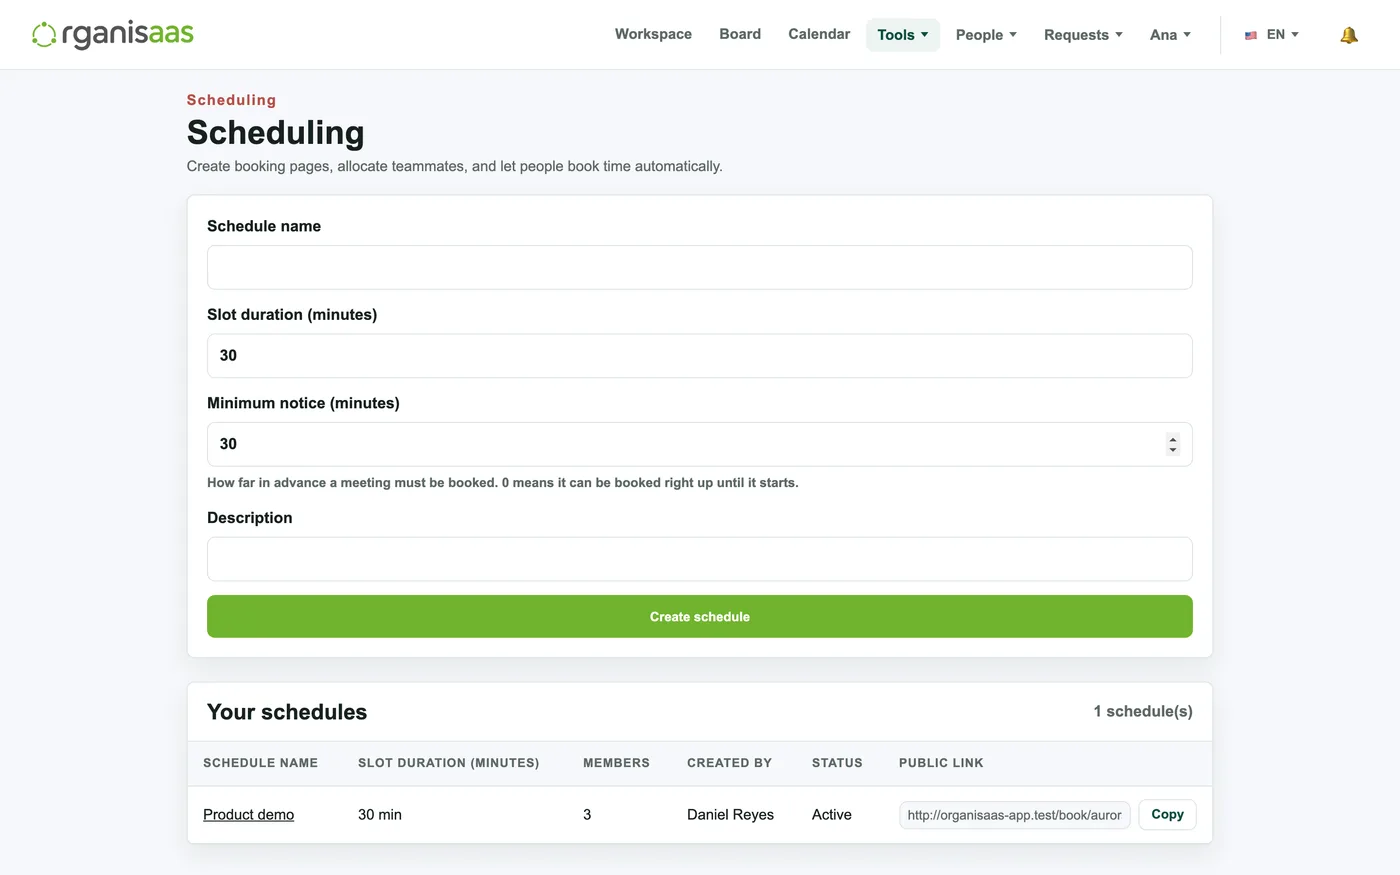Click the Minimum notice minutes field
Image resolution: width=1400 pixels, height=875 pixels.
700,444
